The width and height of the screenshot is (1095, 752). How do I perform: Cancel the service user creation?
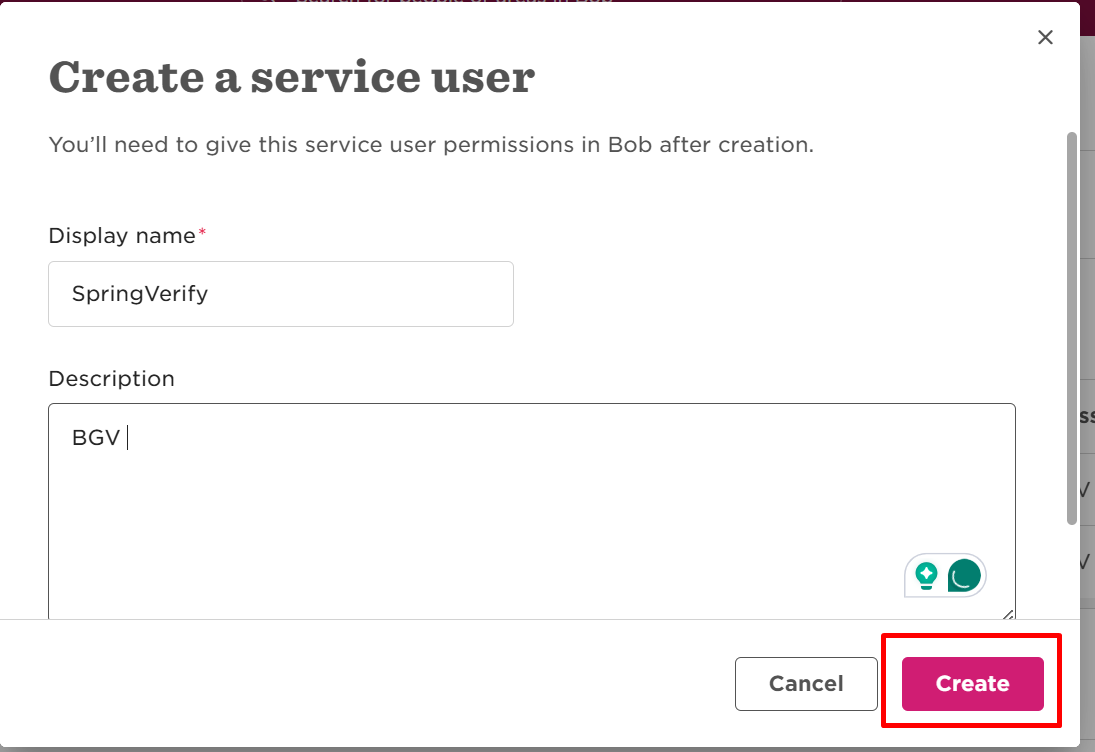(806, 684)
